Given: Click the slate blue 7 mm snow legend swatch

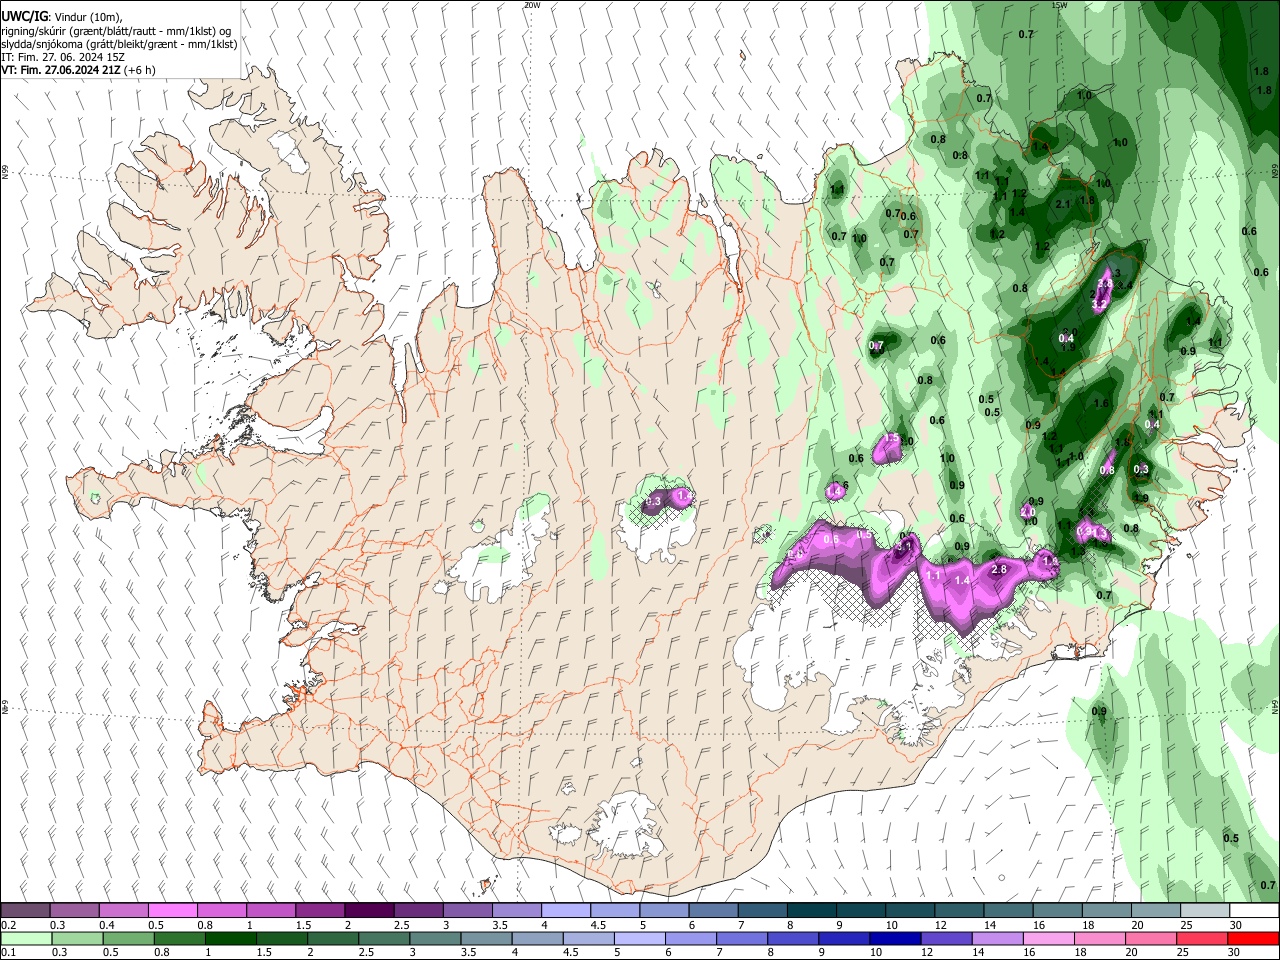Looking at the screenshot, I should (763, 911).
